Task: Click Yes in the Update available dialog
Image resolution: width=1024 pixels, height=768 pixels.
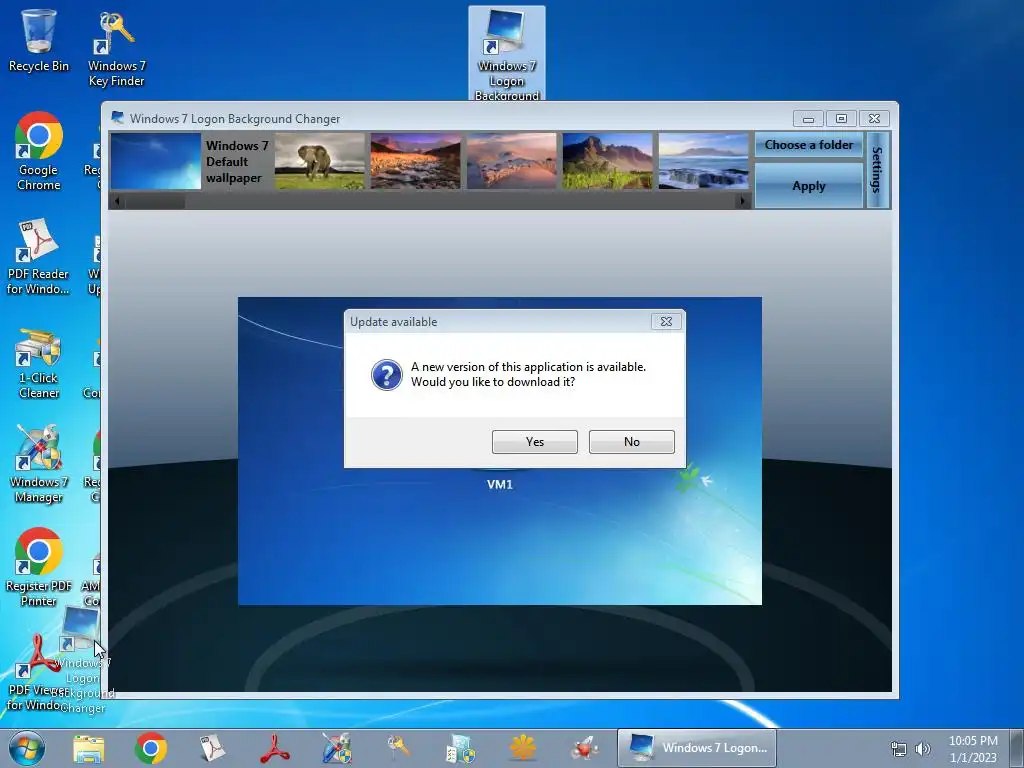Action: [534, 441]
